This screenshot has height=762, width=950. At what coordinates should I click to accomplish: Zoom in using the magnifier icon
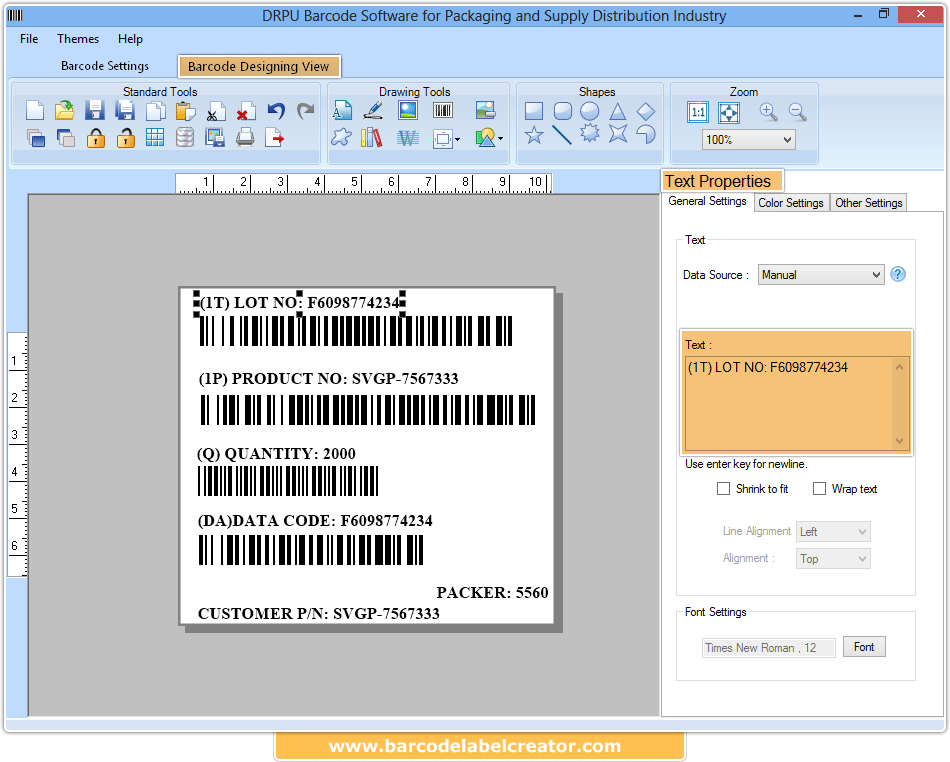[x=768, y=111]
